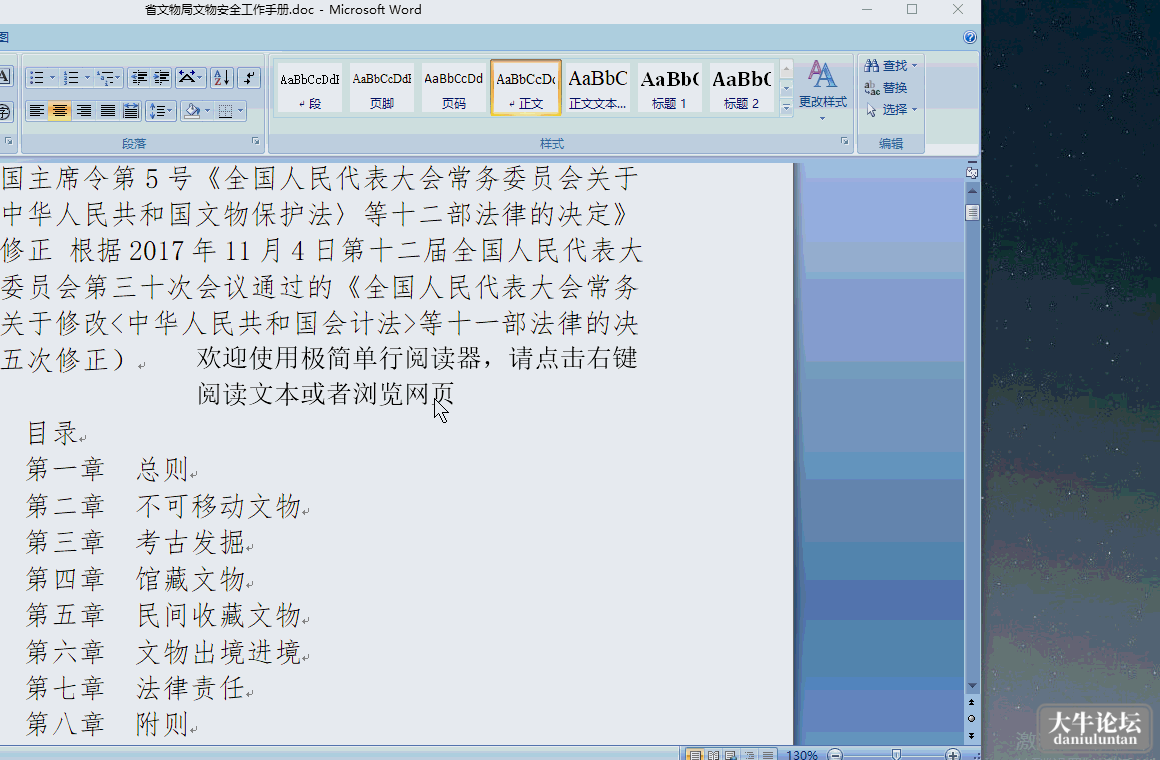Click the multilevel list icon

[x=107, y=78]
